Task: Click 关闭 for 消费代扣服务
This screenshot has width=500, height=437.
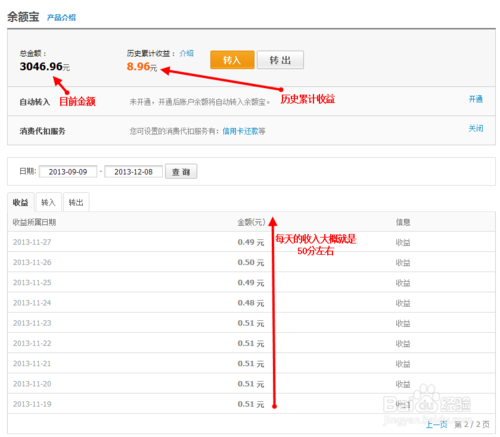Action: click(476, 128)
